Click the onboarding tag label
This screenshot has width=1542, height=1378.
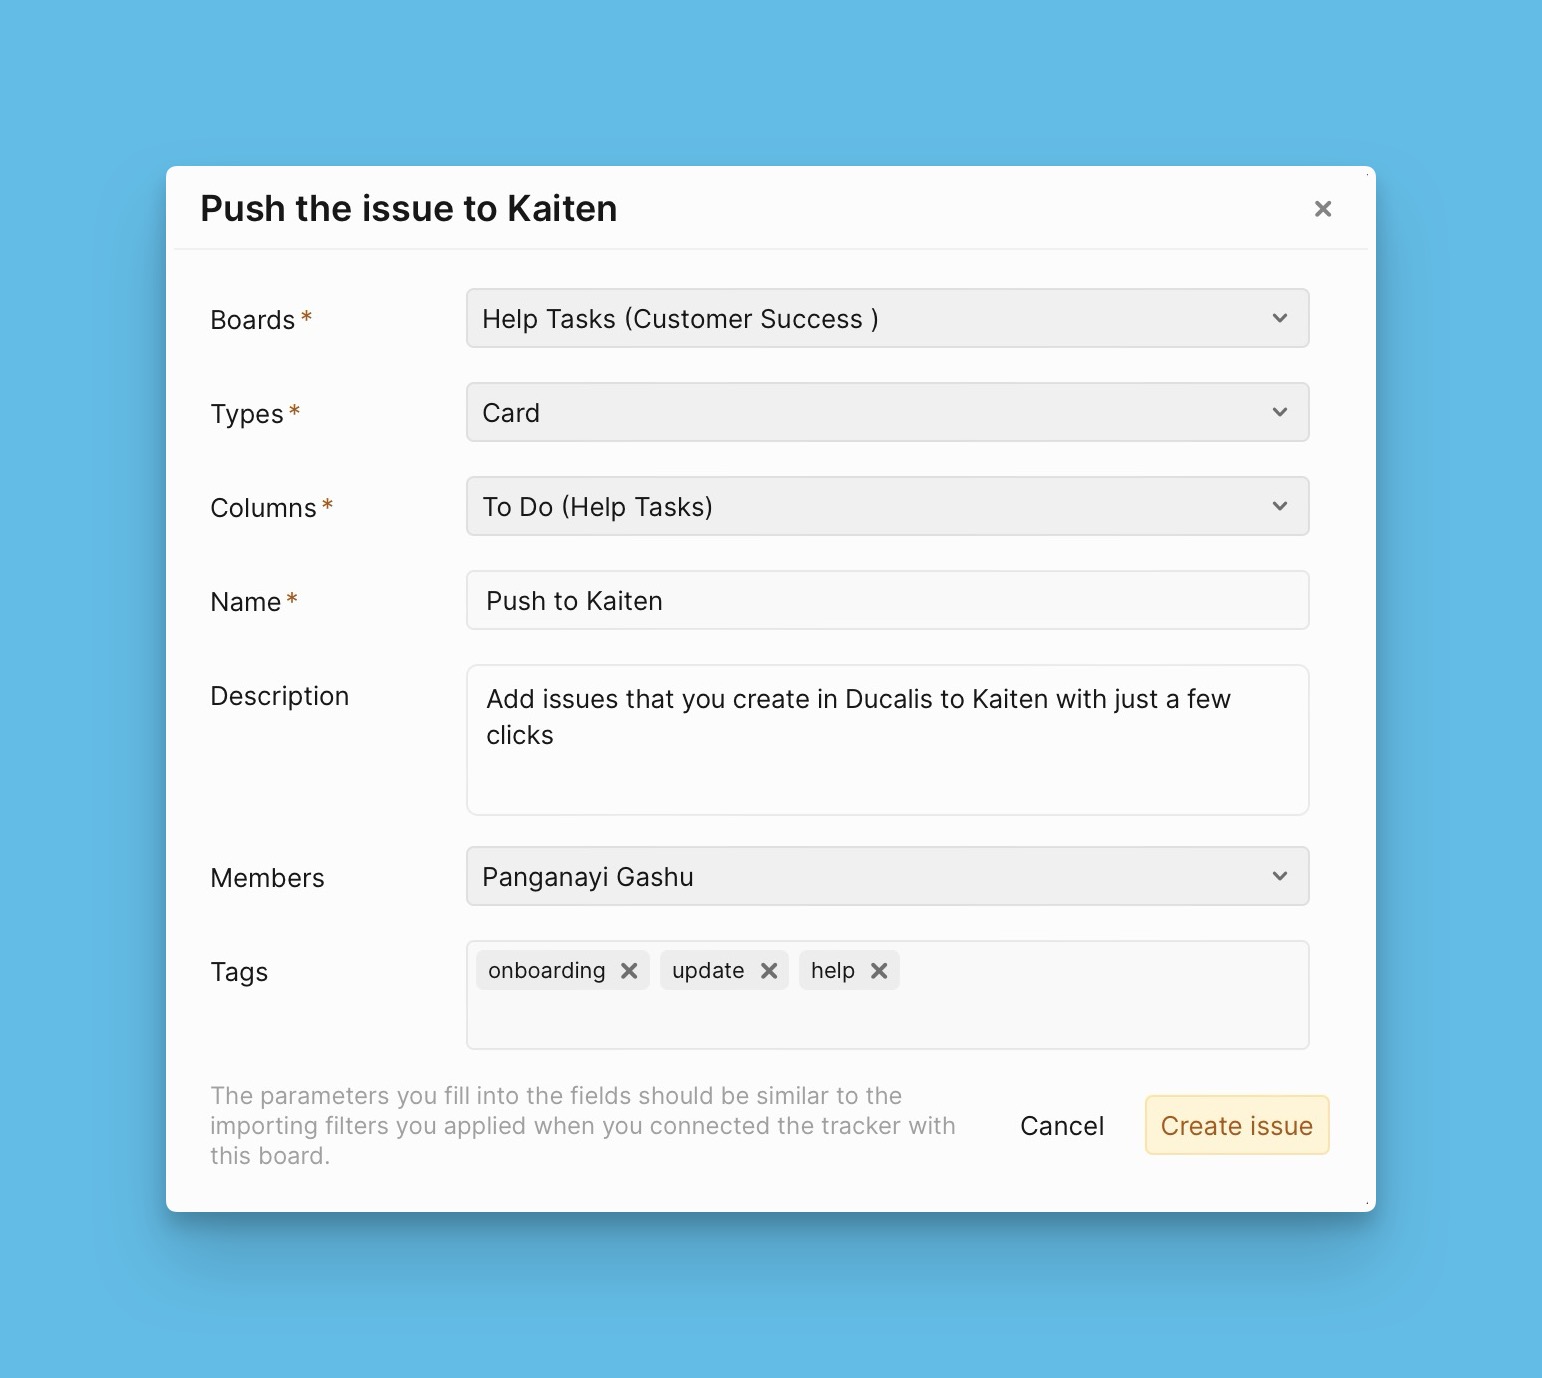click(x=546, y=971)
